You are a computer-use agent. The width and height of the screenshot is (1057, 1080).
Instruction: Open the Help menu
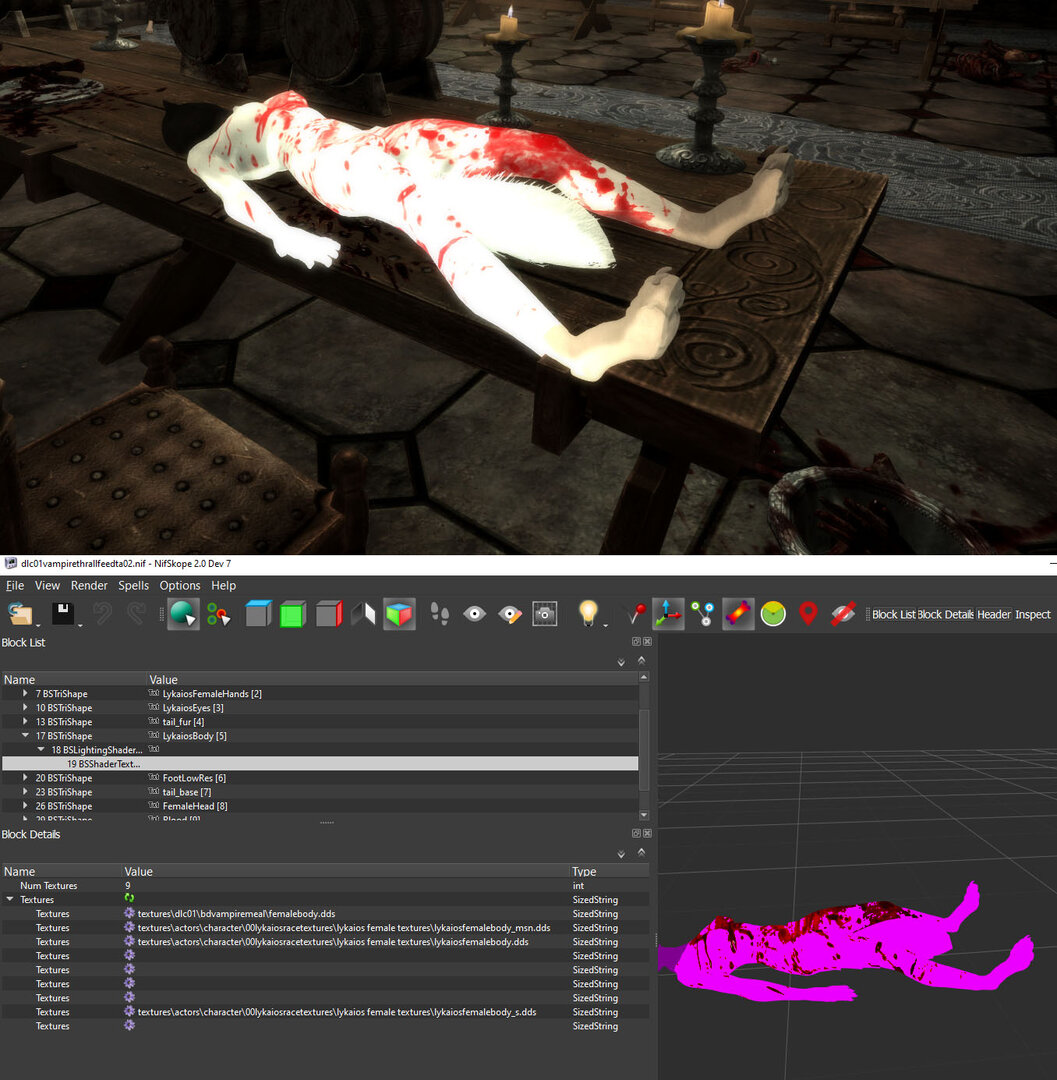point(223,585)
